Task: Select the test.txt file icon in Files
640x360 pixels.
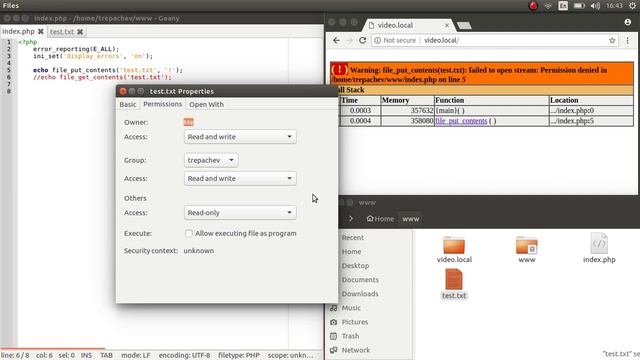Action: [x=454, y=279]
